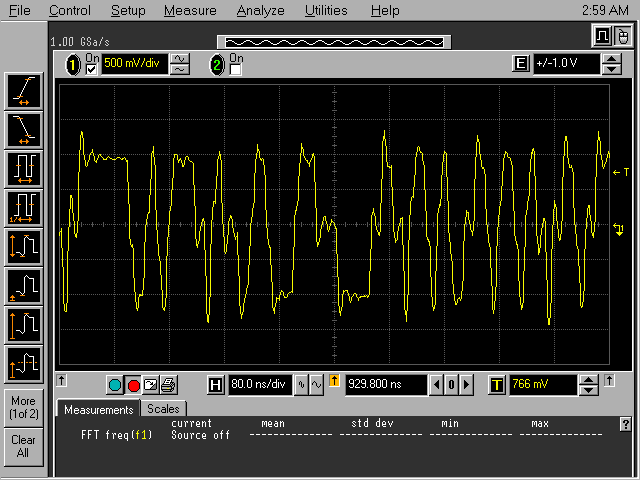
Task: Click the frequency measurement icon
Action: pos(23,206)
